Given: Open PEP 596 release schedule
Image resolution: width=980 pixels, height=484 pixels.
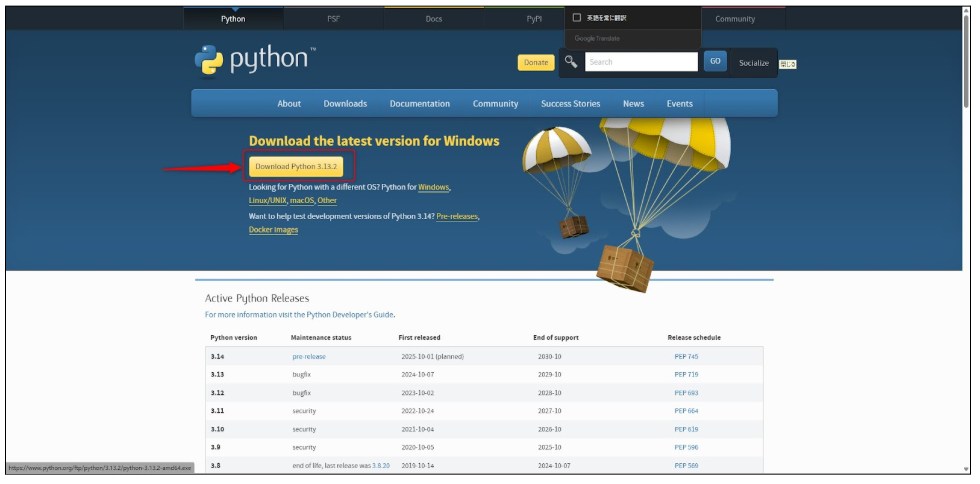Looking at the screenshot, I should coord(686,447).
